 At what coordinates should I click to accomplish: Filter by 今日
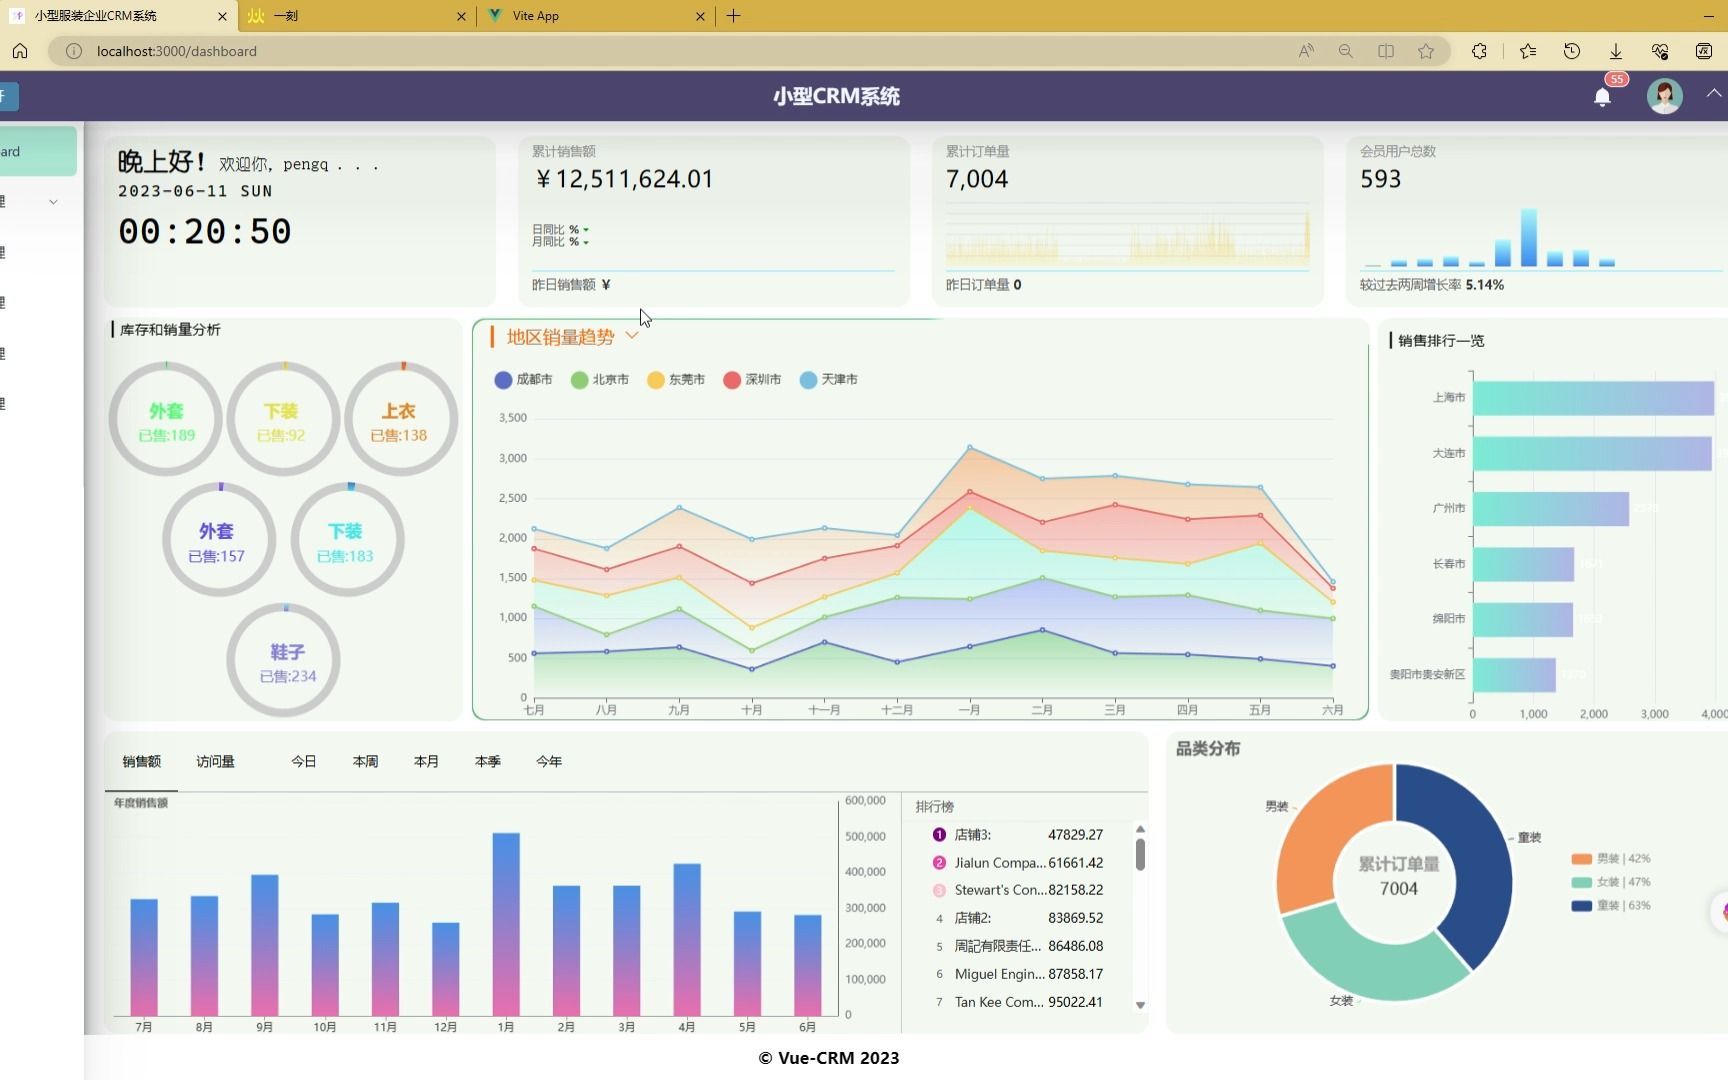(304, 762)
